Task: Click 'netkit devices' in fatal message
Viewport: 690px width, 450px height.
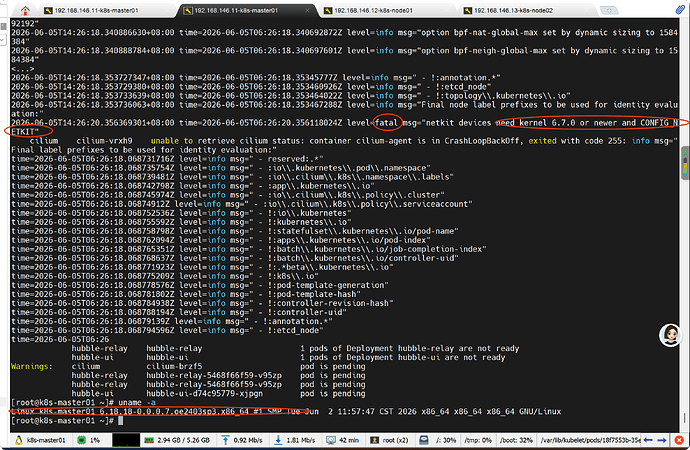Action: tap(459, 123)
